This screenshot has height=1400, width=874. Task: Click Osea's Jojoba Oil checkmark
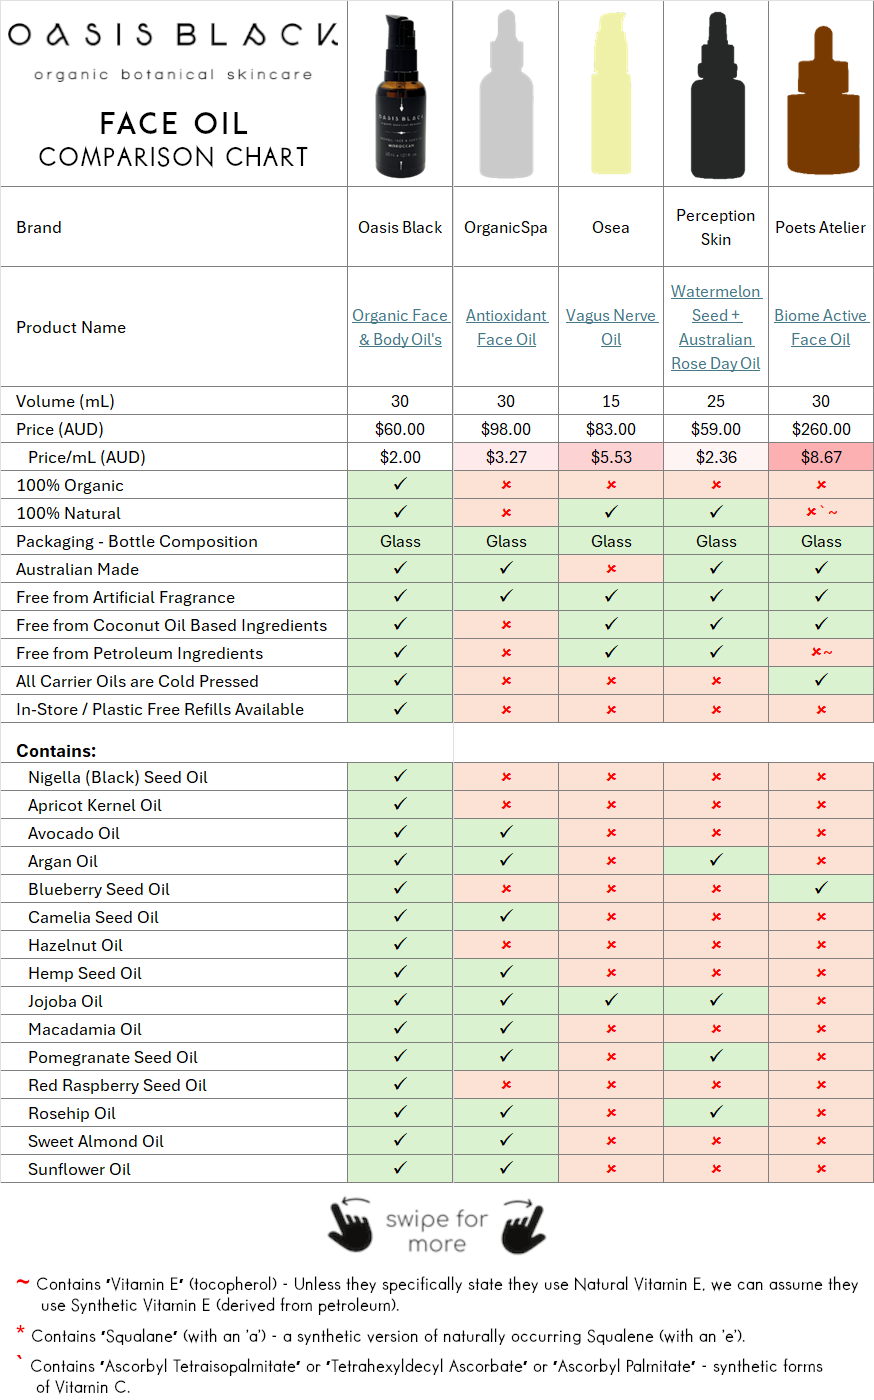coord(611,1000)
